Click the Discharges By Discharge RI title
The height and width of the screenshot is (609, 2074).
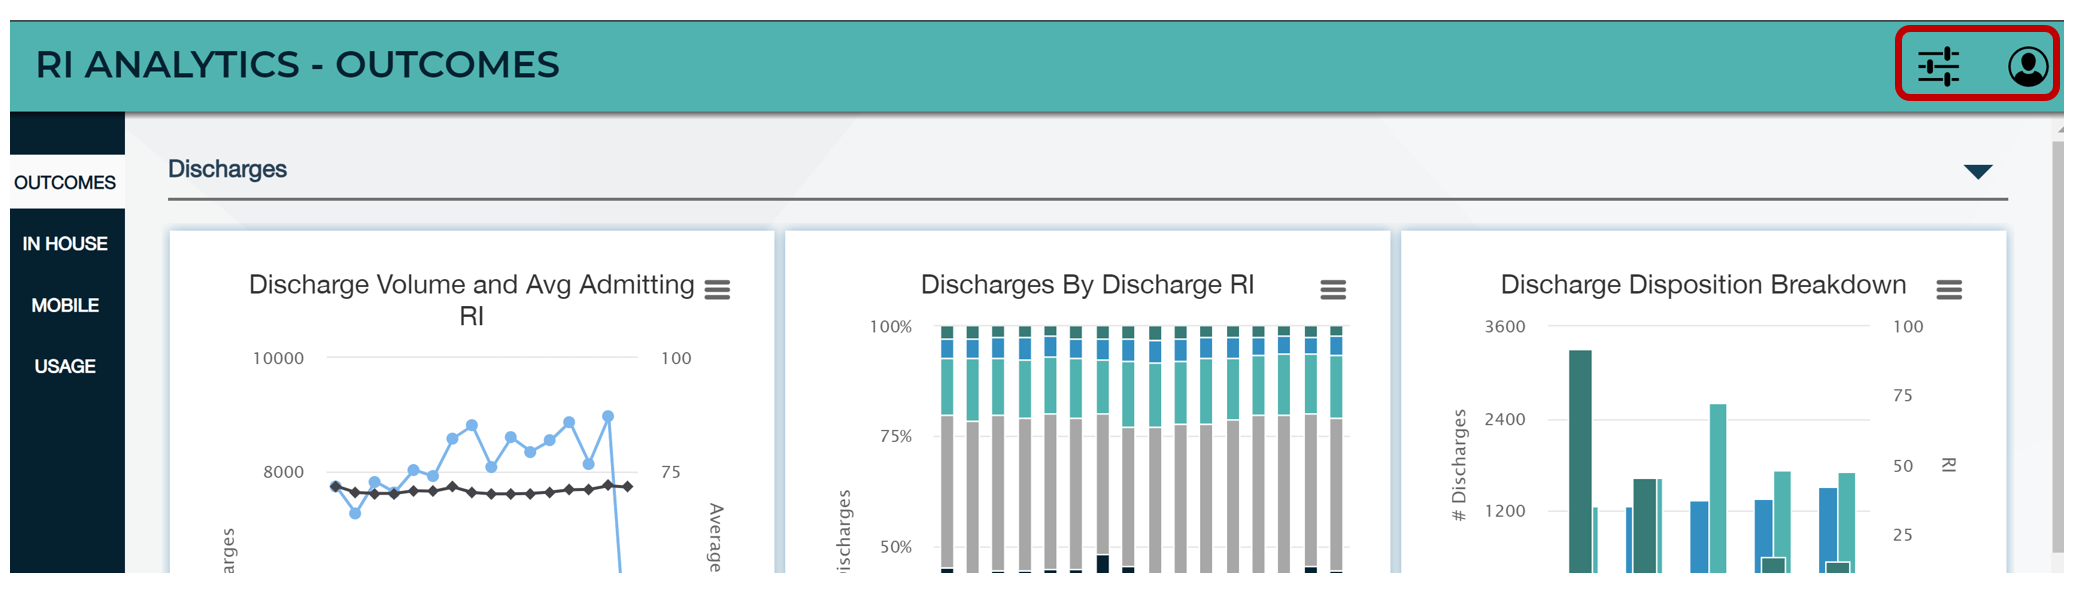click(1087, 285)
